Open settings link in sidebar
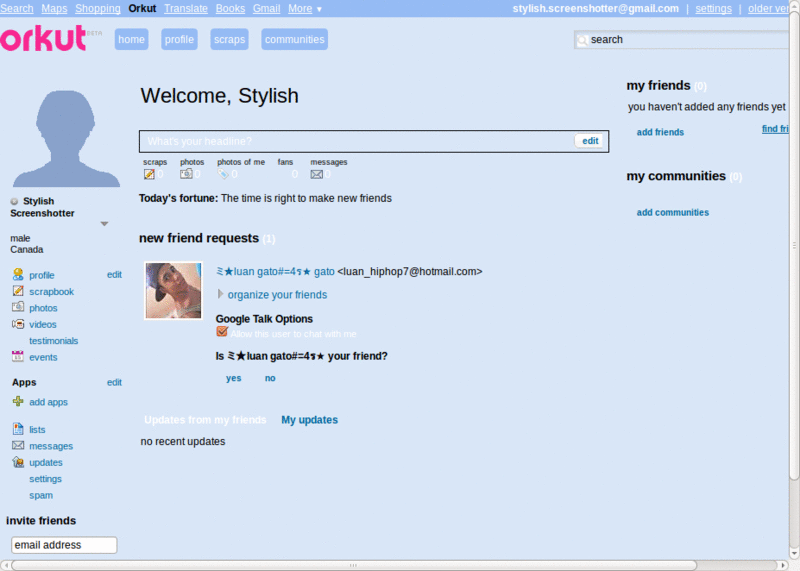Image resolution: width=800 pixels, height=571 pixels. pyautogui.click(x=45, y=479)
